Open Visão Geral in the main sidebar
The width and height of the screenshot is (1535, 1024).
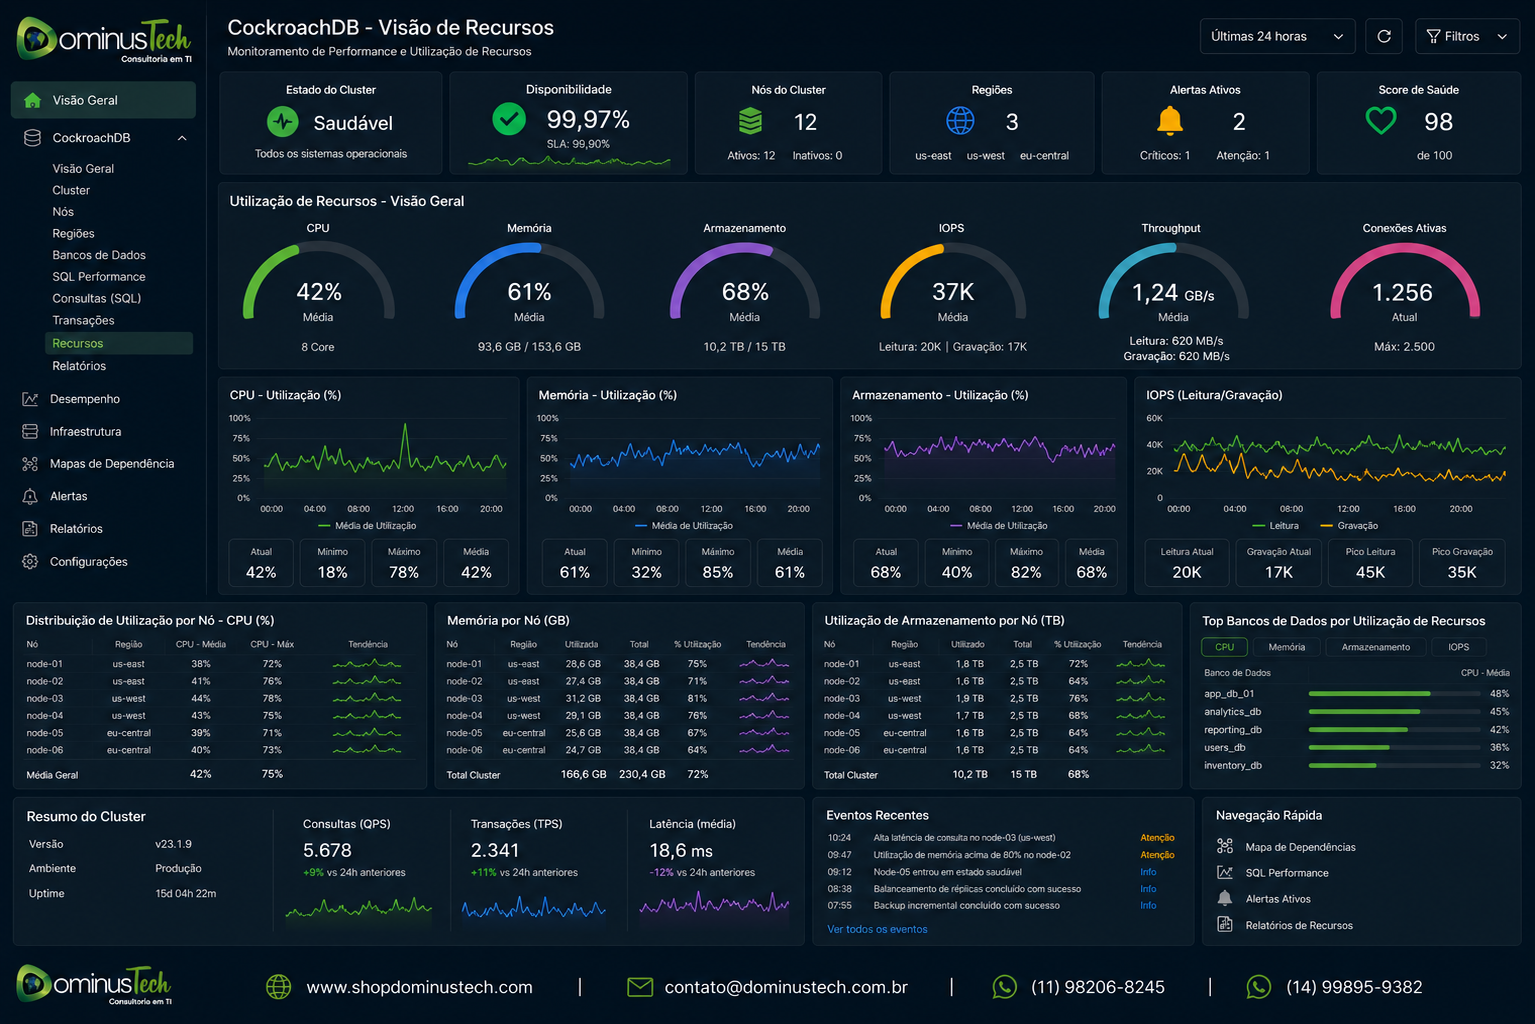coord(103,100)
